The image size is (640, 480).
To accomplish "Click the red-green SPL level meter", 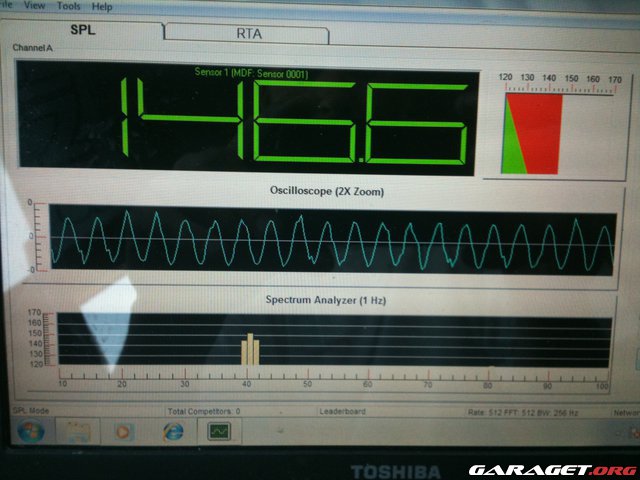I will tap(534, 133).
